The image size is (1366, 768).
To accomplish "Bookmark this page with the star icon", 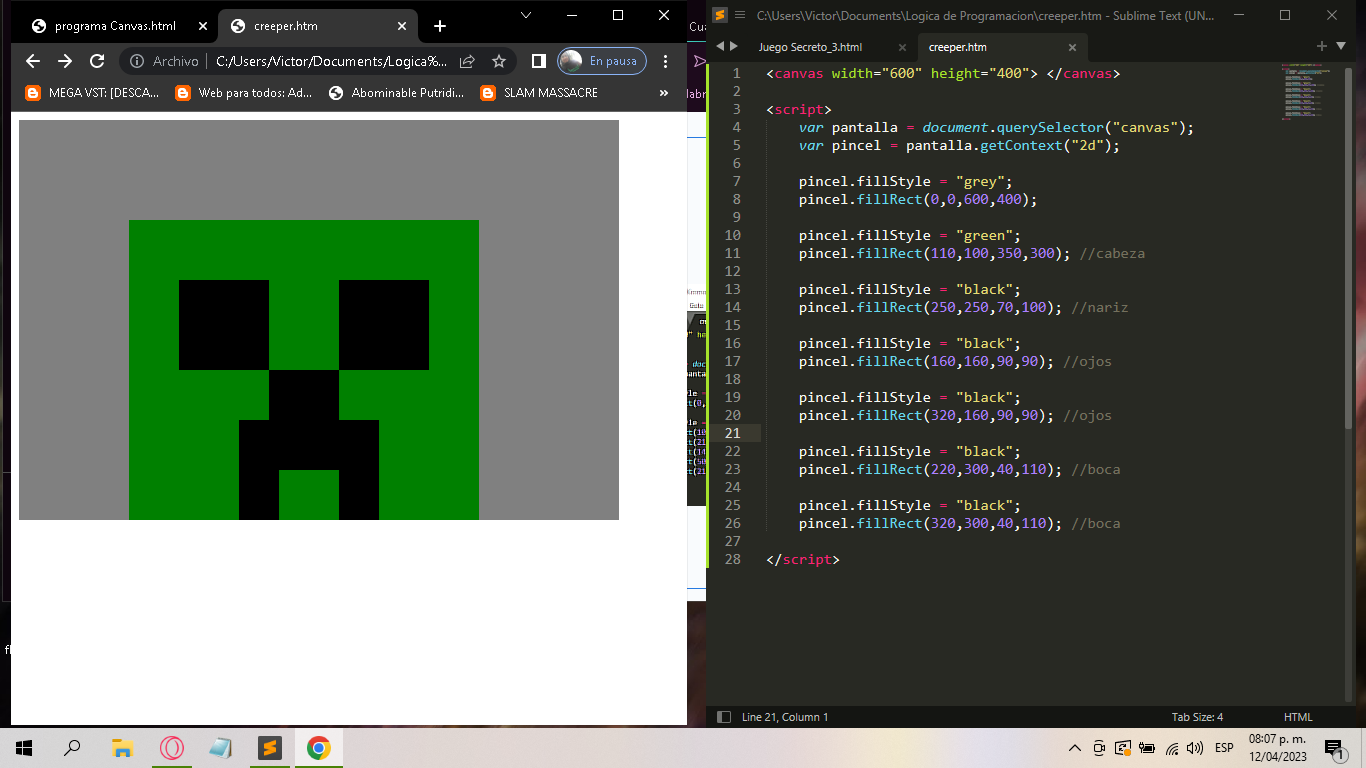I will 499,61.
